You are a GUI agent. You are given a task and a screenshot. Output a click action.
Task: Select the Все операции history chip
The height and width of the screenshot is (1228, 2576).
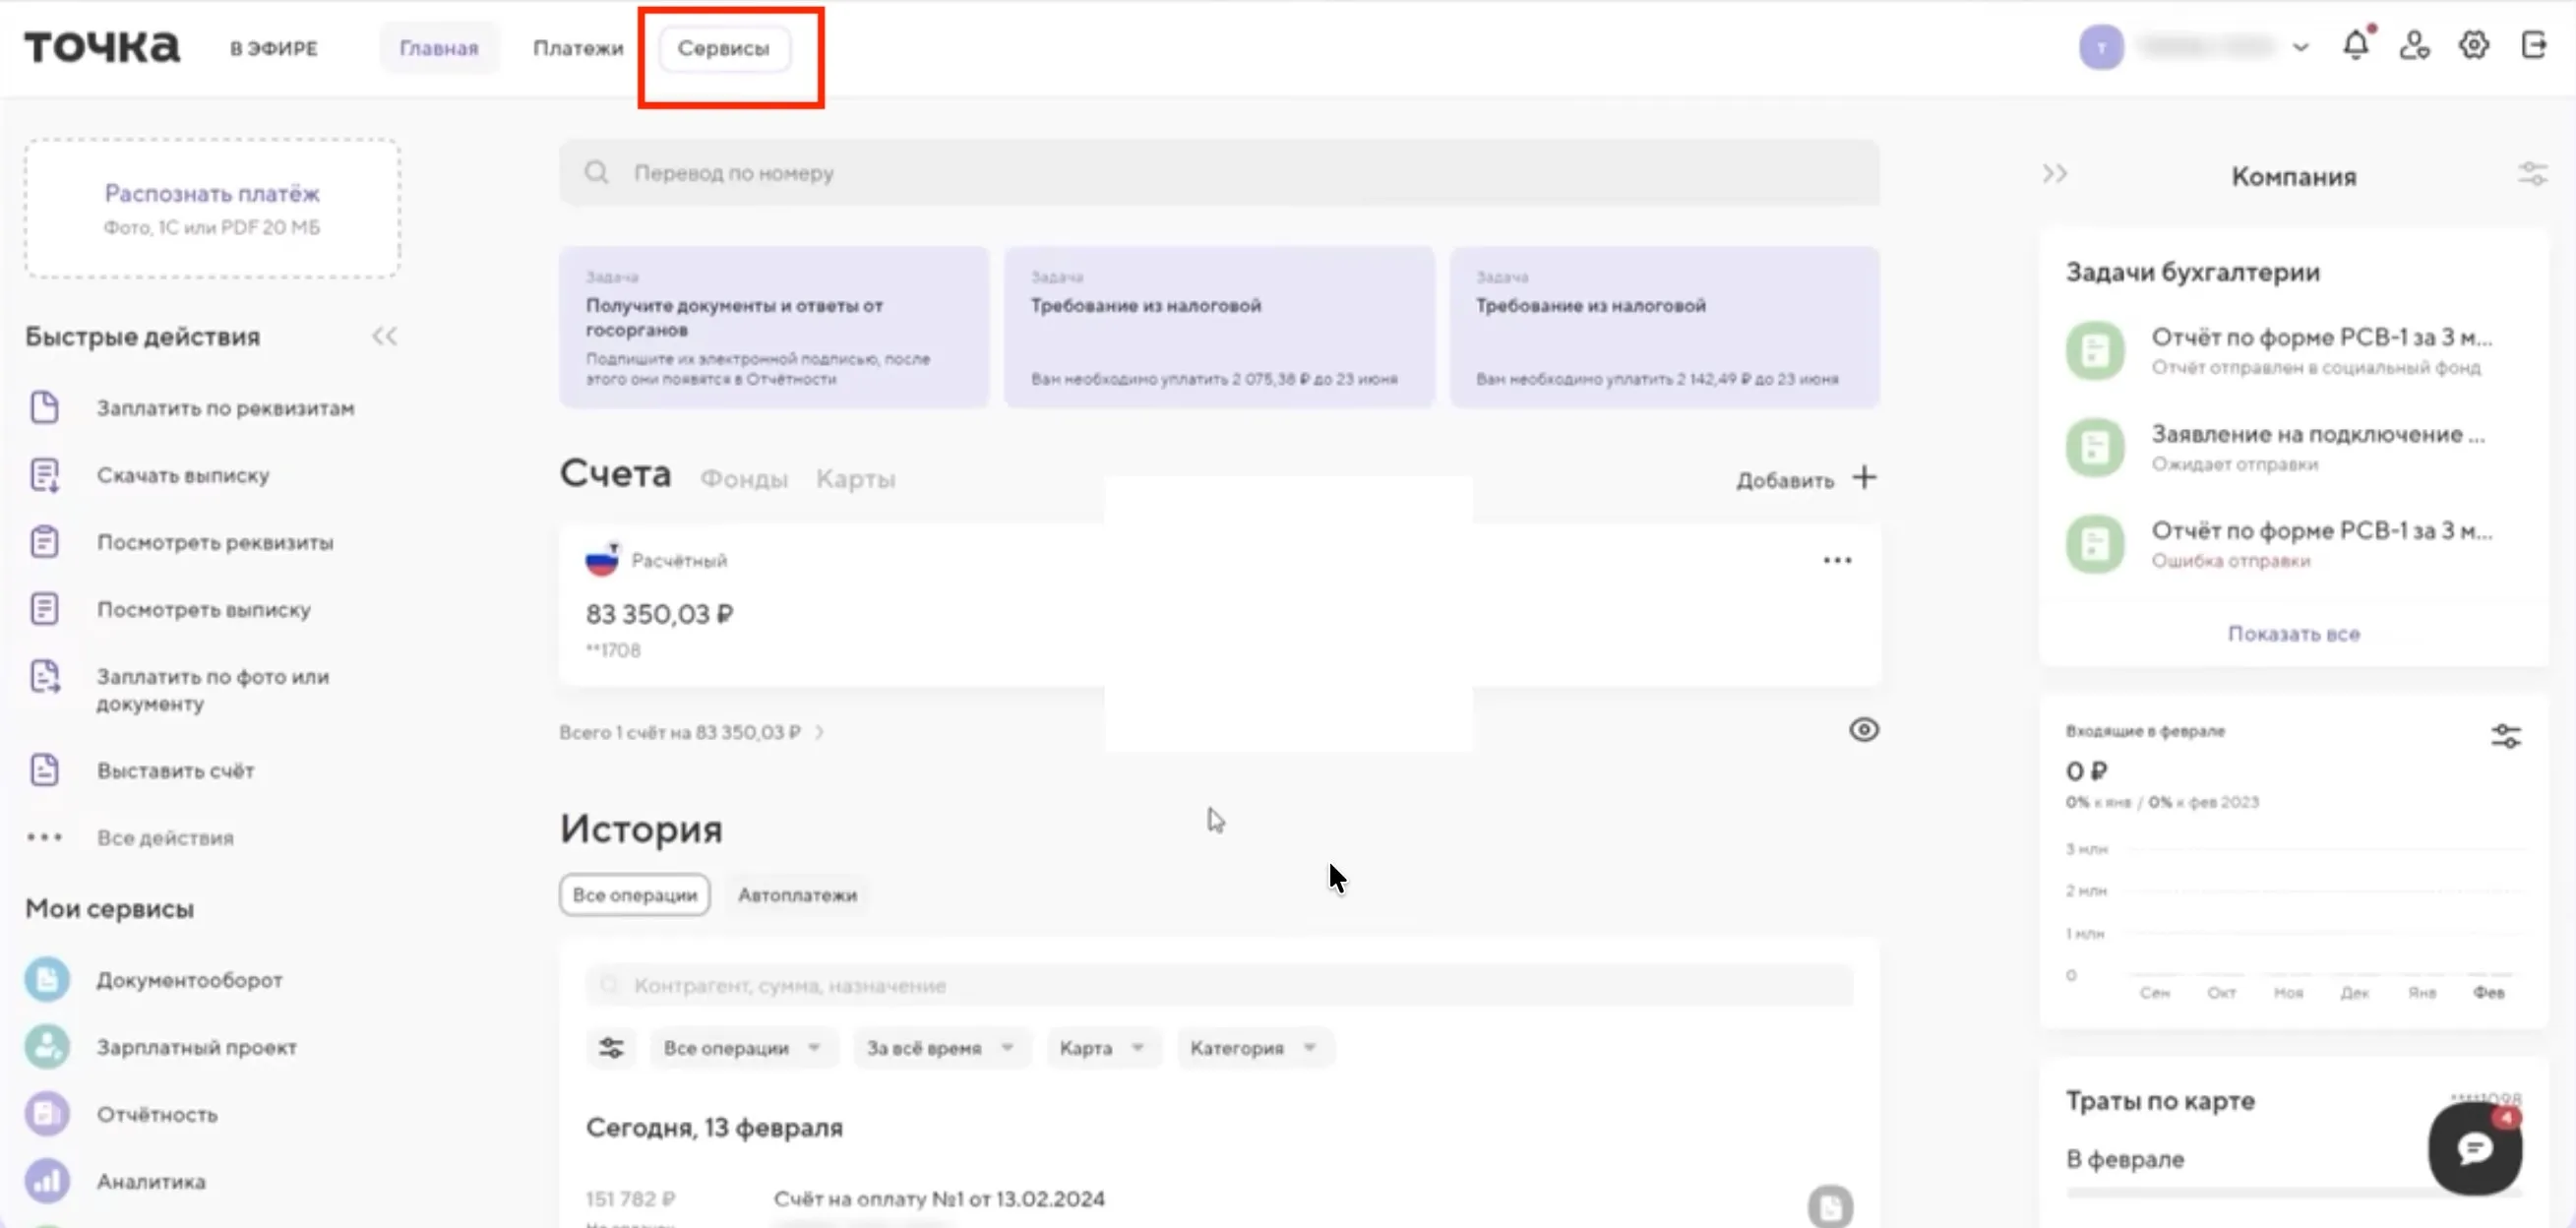click(x=634, y=895)
